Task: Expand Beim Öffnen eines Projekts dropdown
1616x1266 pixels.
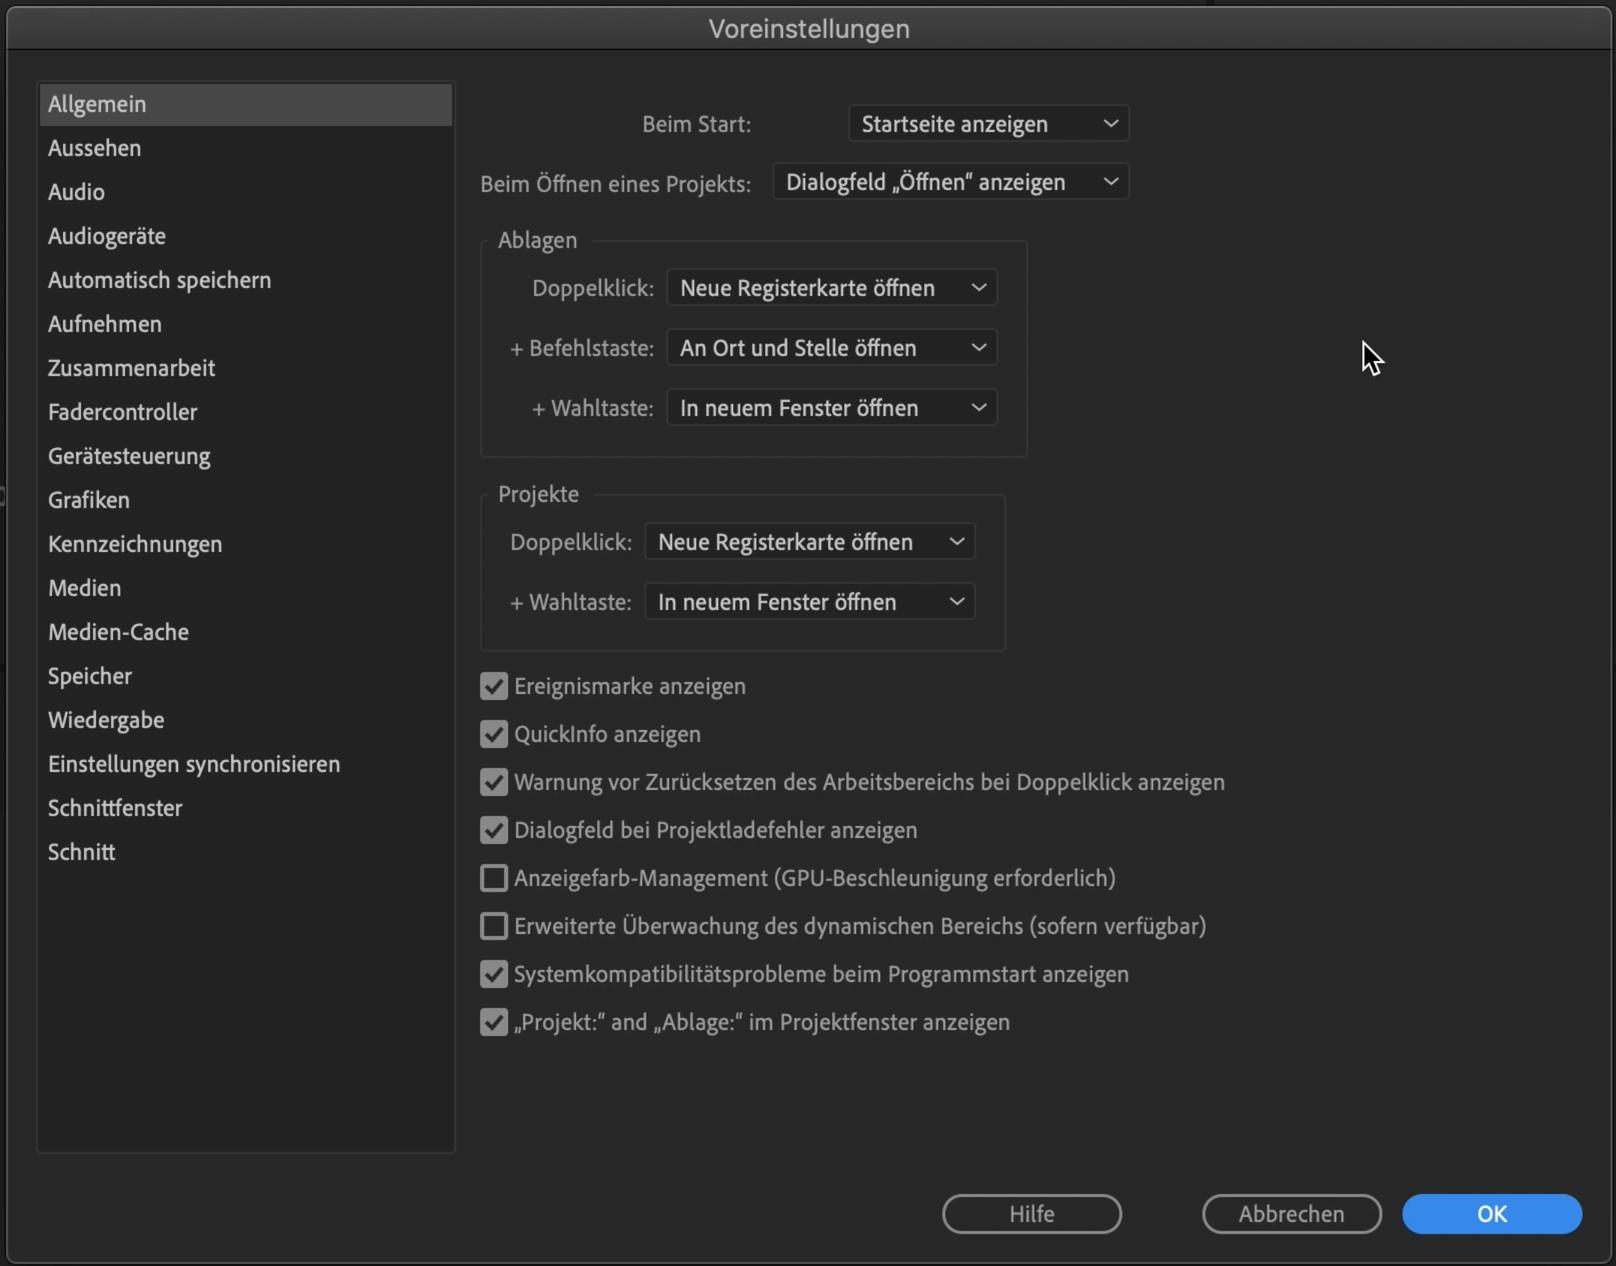Action: (x=950, y=182)
